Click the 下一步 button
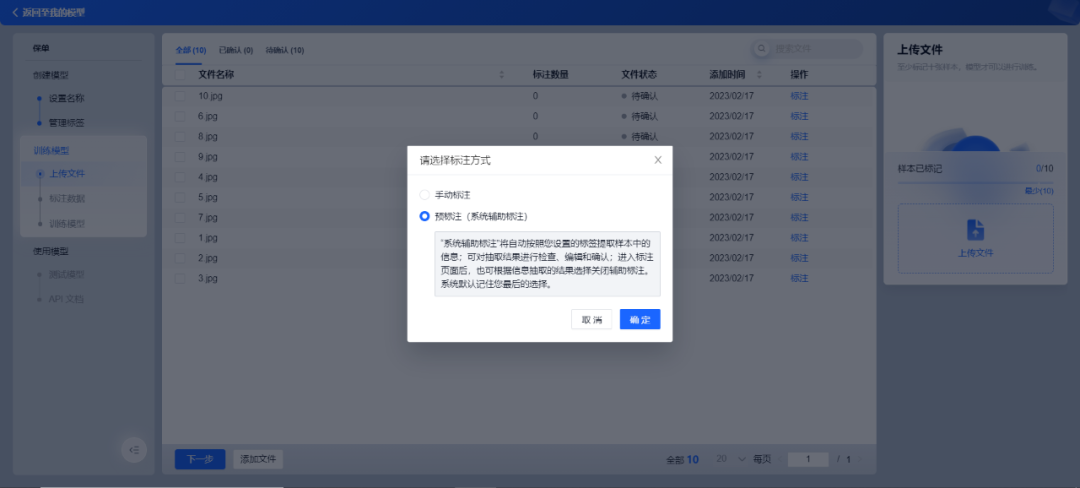1080x488 pixels. (x=200, y=459)
